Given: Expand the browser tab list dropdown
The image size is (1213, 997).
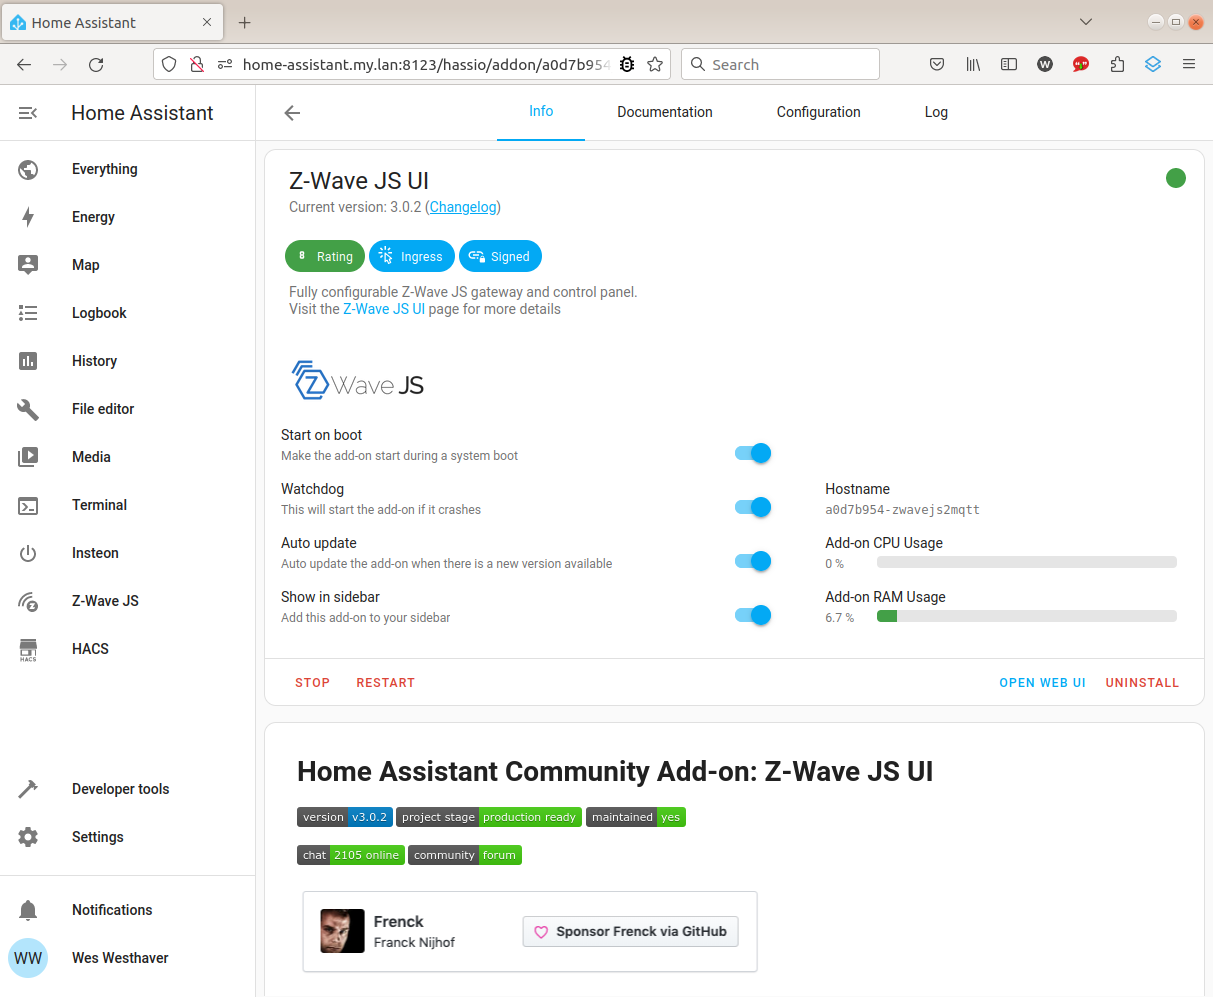Looking at the screenshot, I should (1086, 22).
